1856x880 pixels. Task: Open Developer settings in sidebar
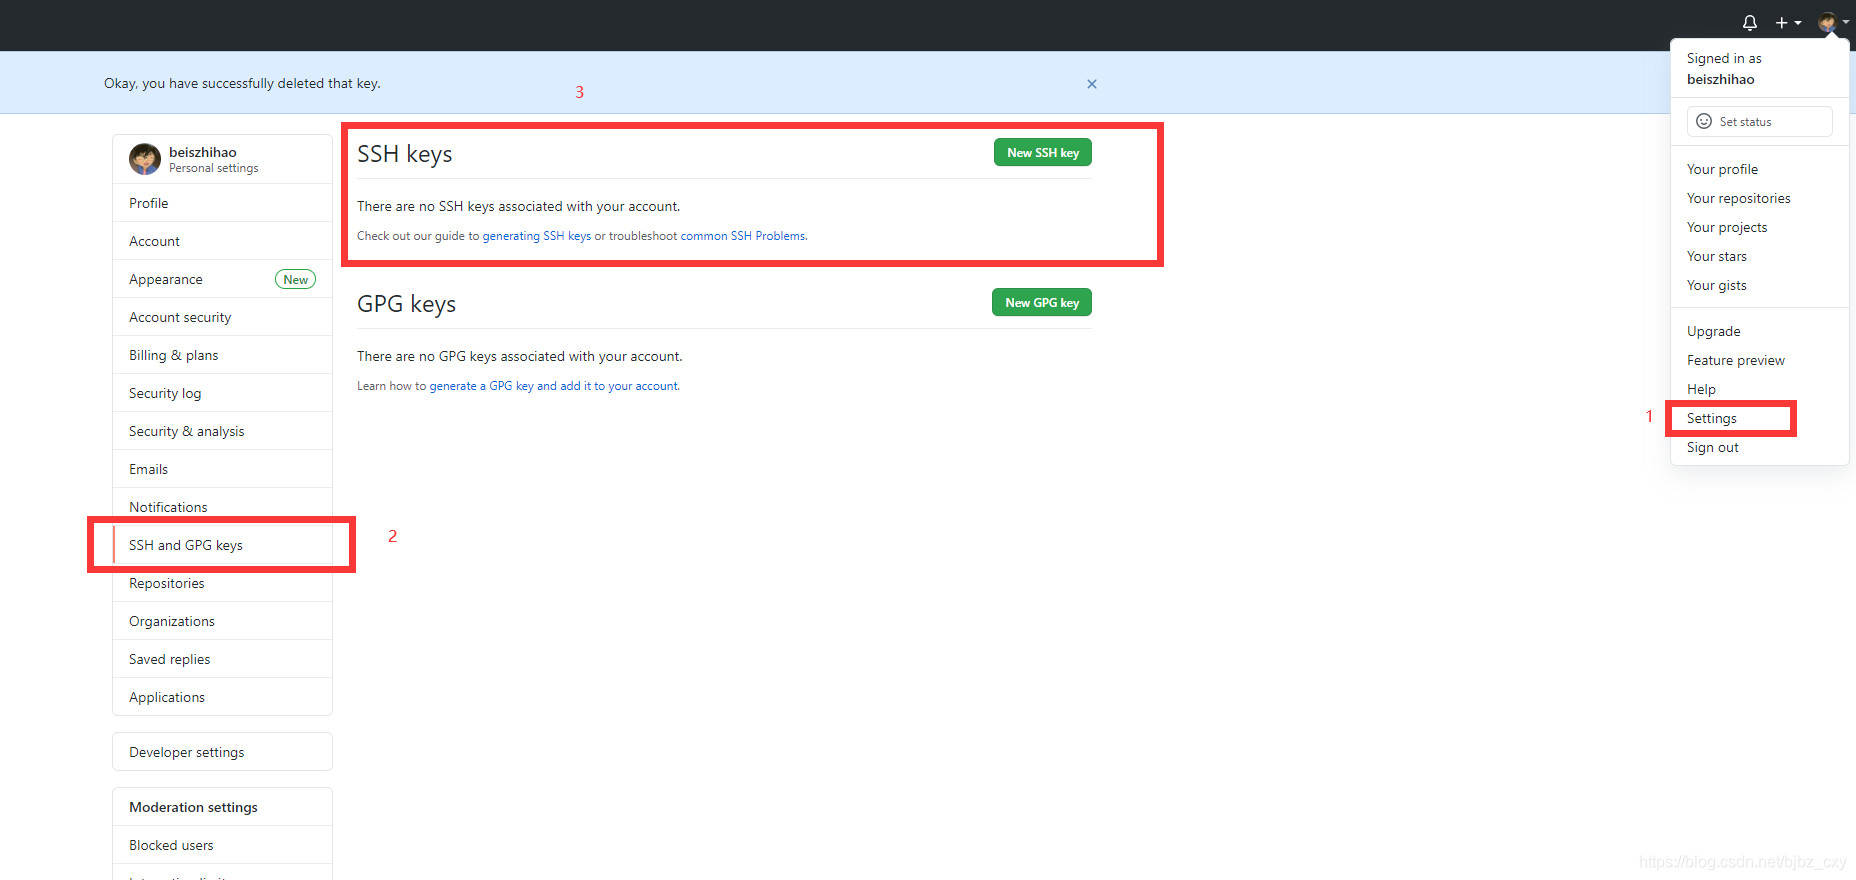[187, 752]
